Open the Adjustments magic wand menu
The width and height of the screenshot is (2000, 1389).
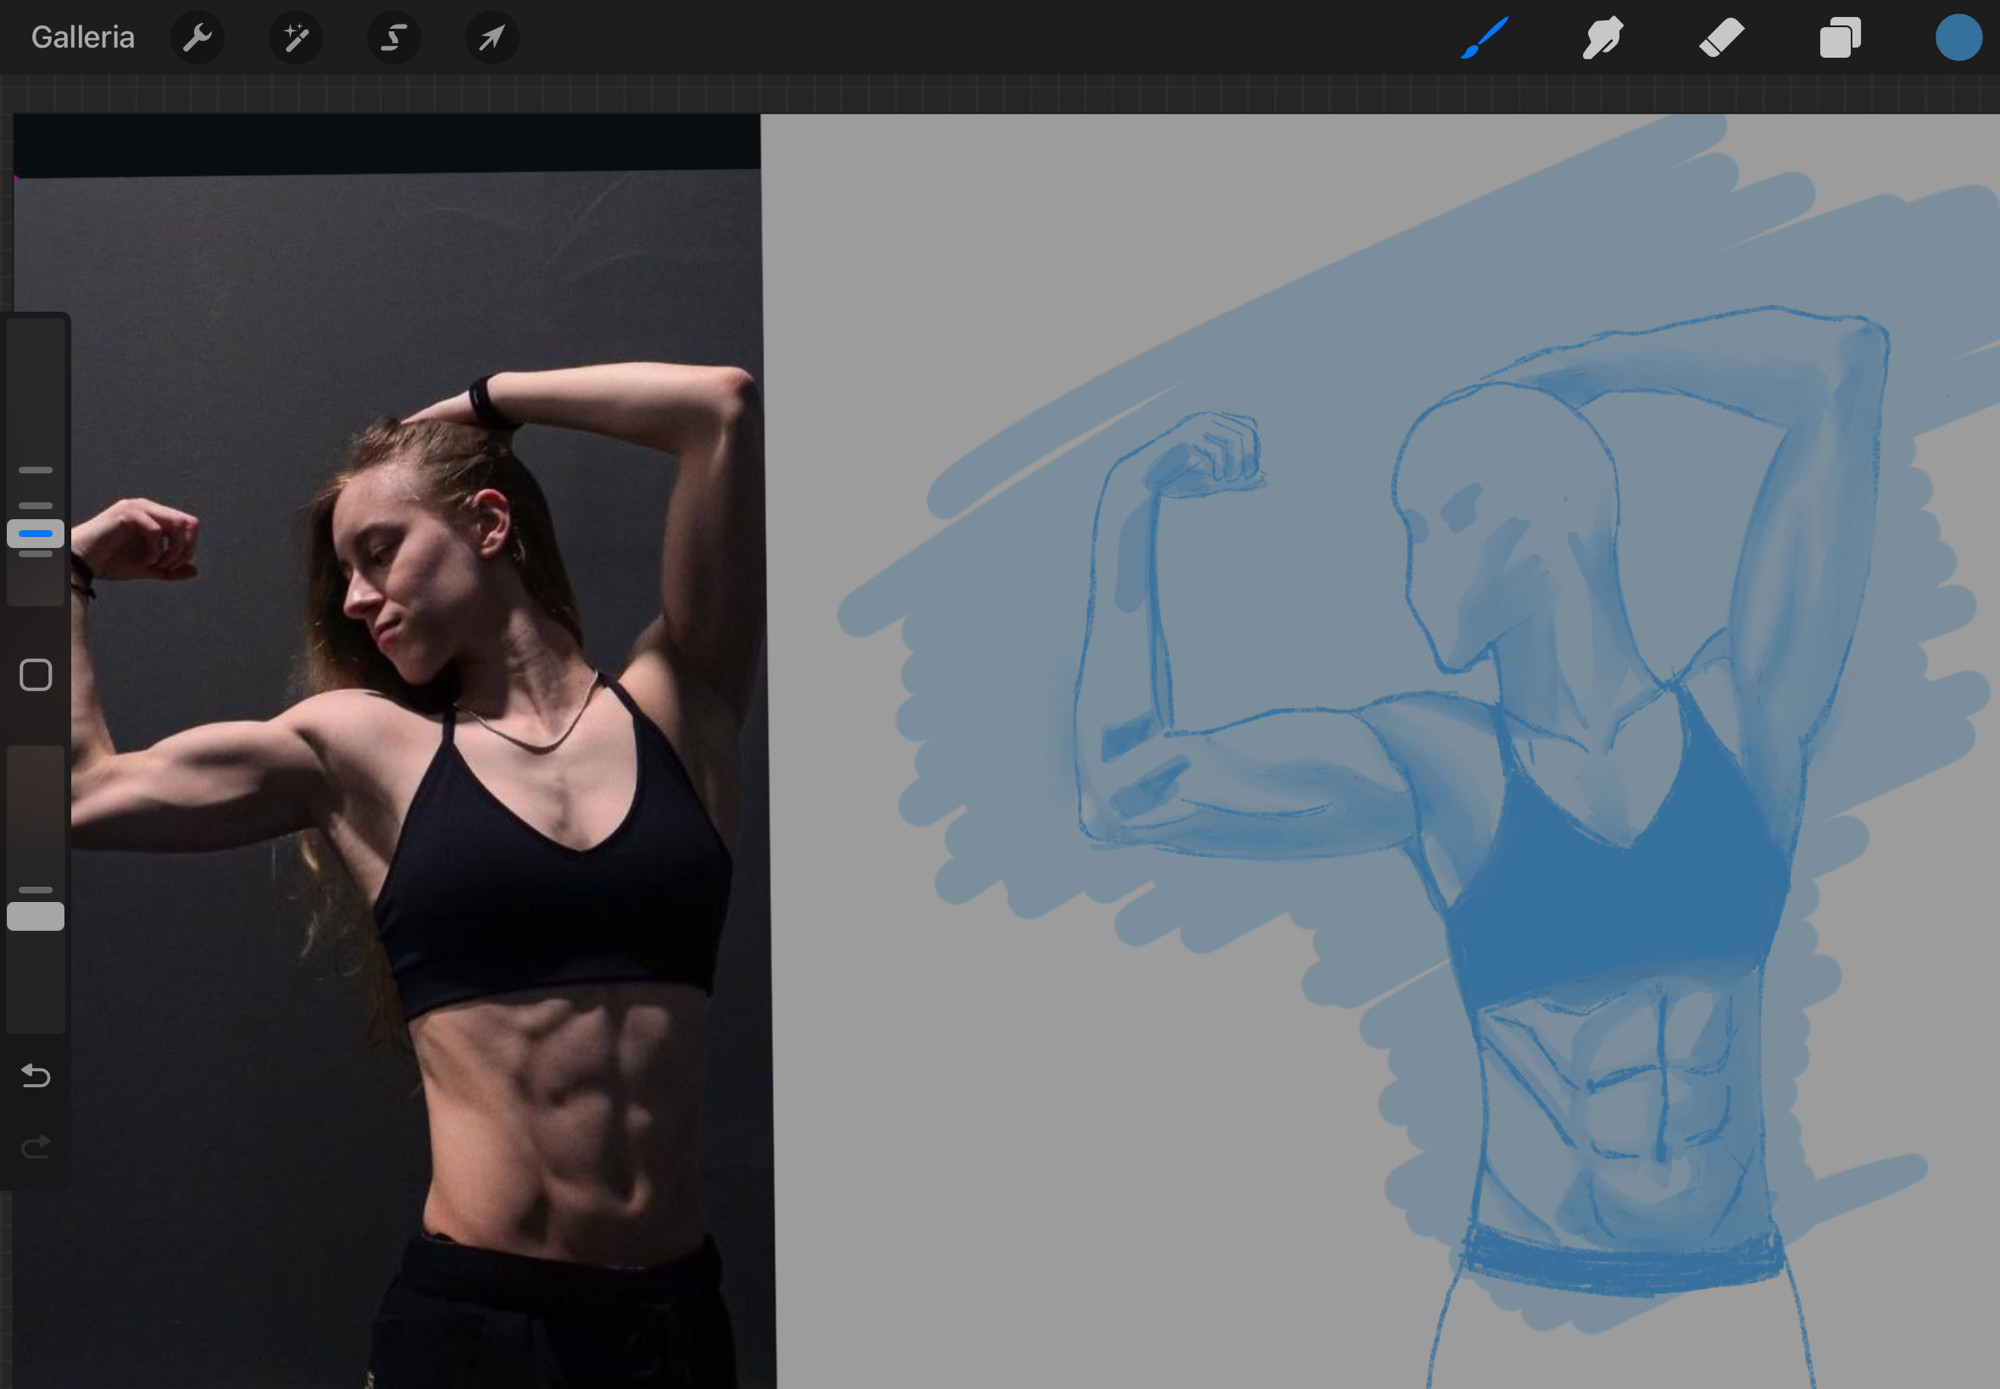296,38
